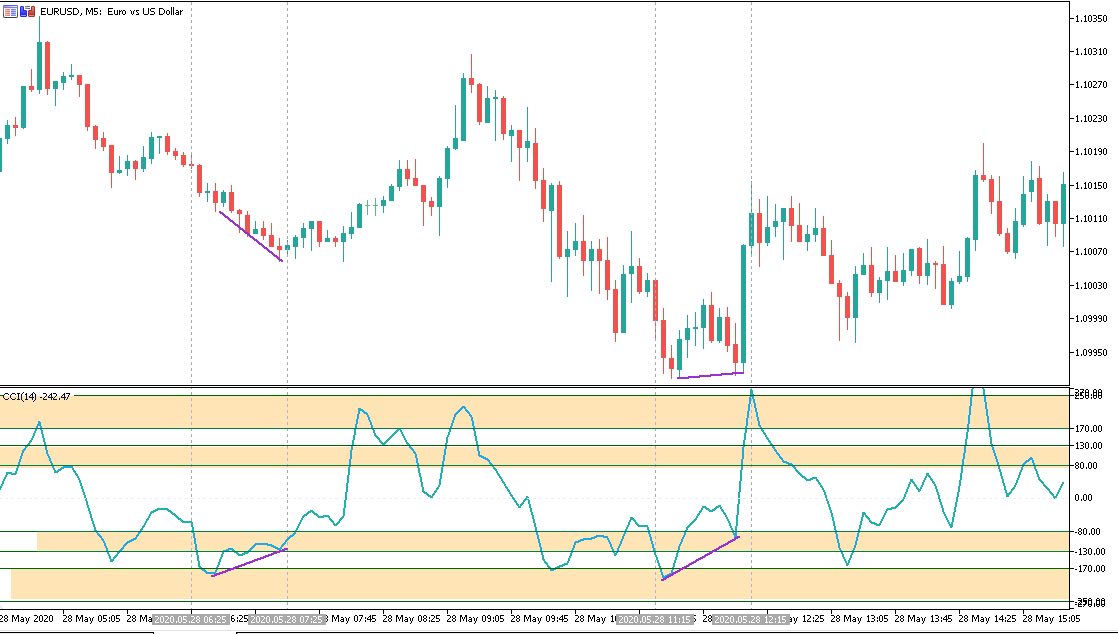Click the 2020.05.28 06:25 vertical line label
Viewport: 1118px width, 634px height.
tap(191, 619)
